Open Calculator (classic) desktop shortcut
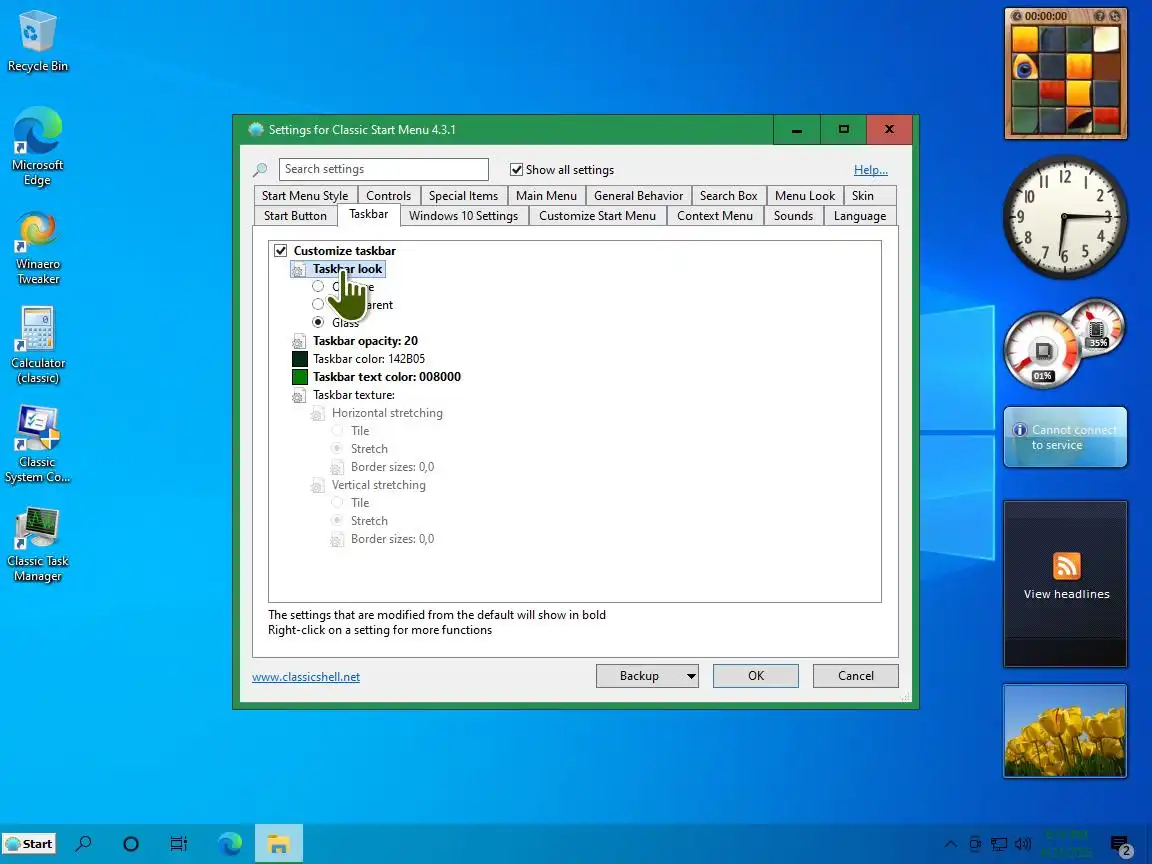This screenshot has height=864, width=1152. tap(37, 345)
